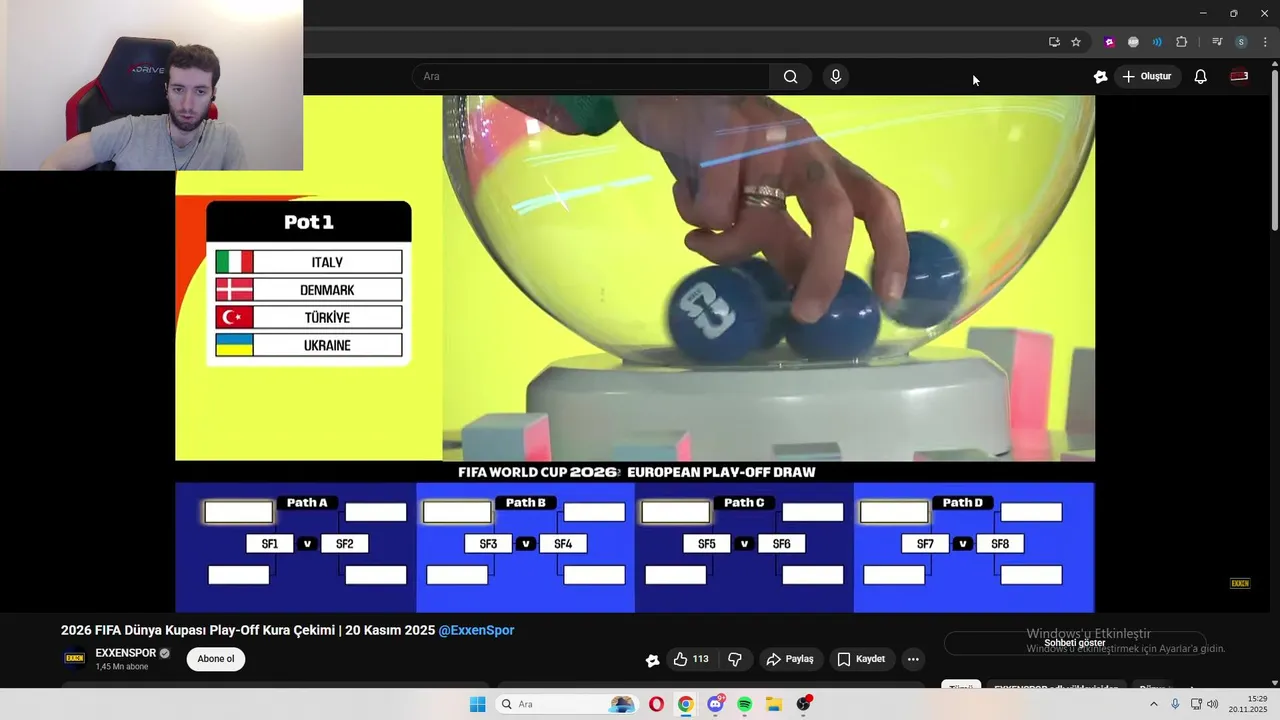This screenshot has height=720, width=1280.
Task: Click the install app icon in address bar
Action: click(x=1054, y=42)
